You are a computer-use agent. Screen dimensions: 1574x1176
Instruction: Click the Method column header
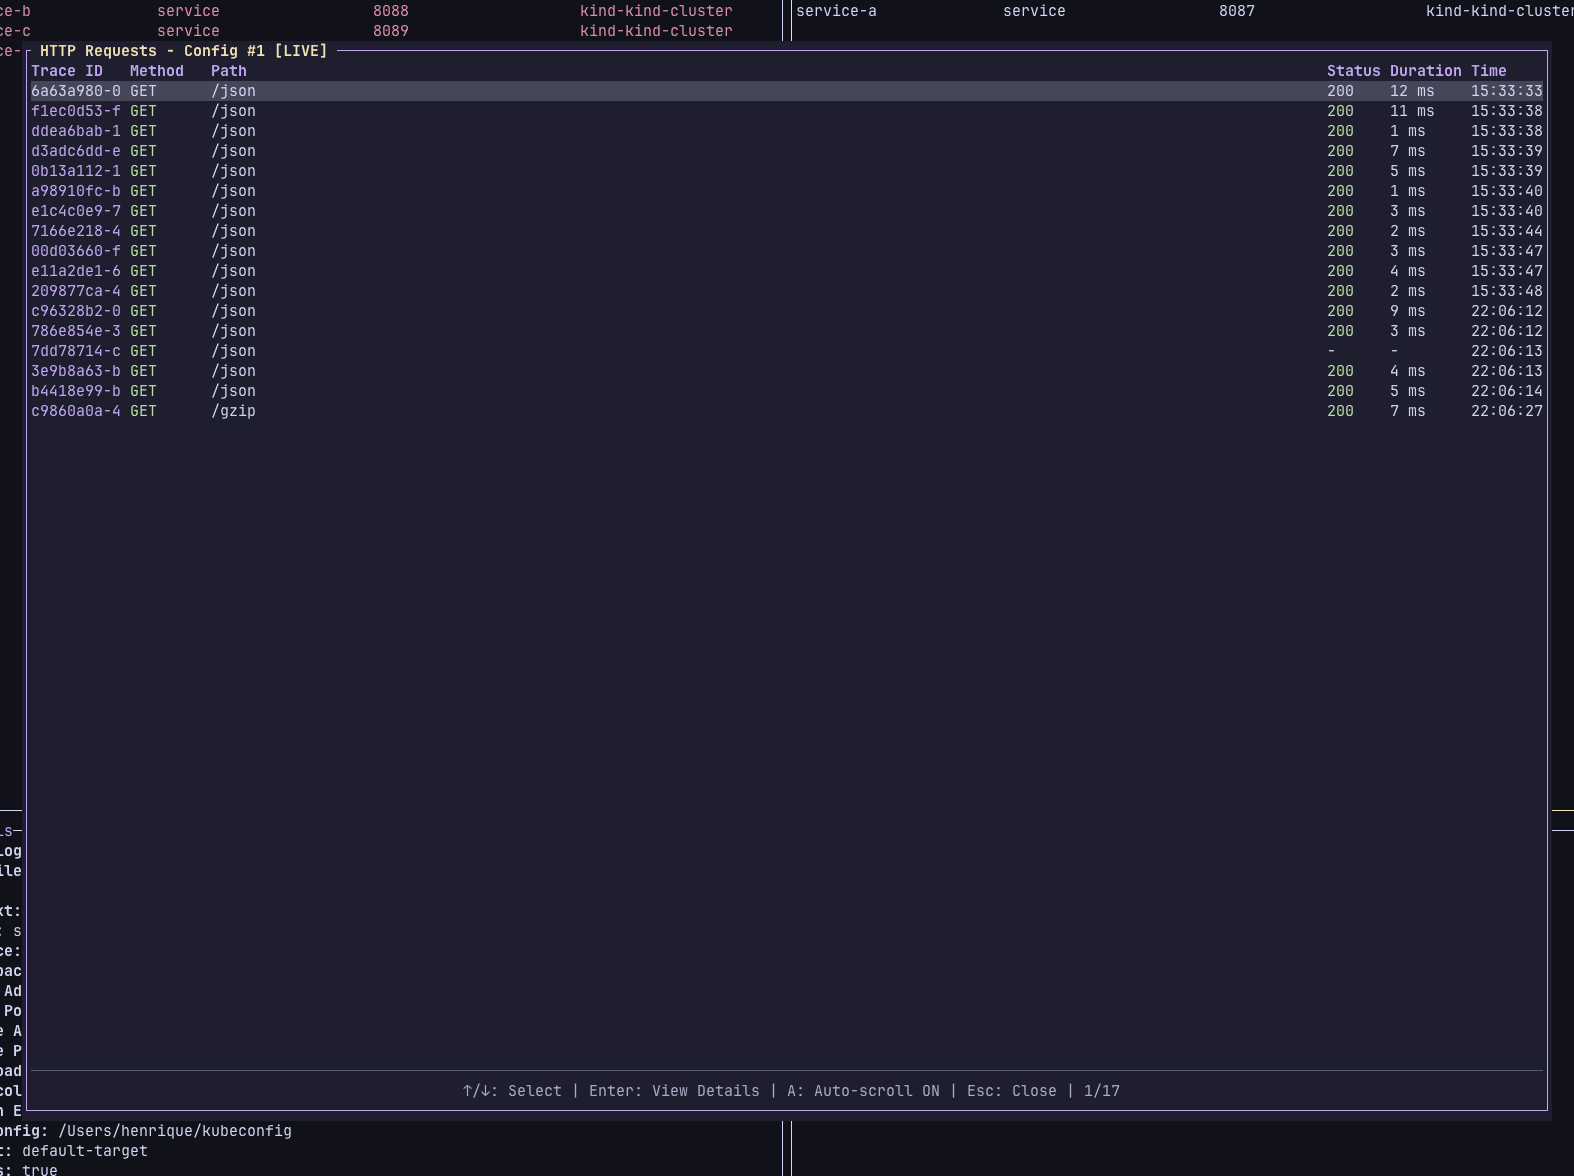(157, 71)
